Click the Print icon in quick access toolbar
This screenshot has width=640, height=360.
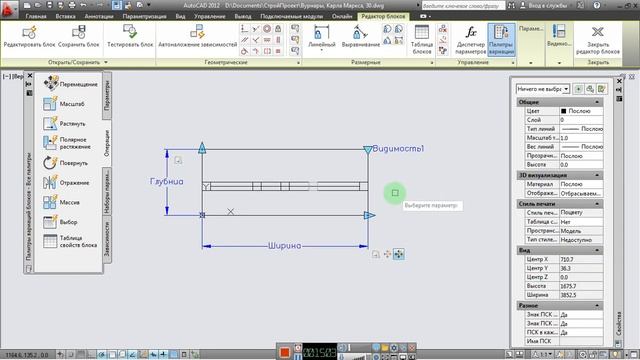(72, 5)
